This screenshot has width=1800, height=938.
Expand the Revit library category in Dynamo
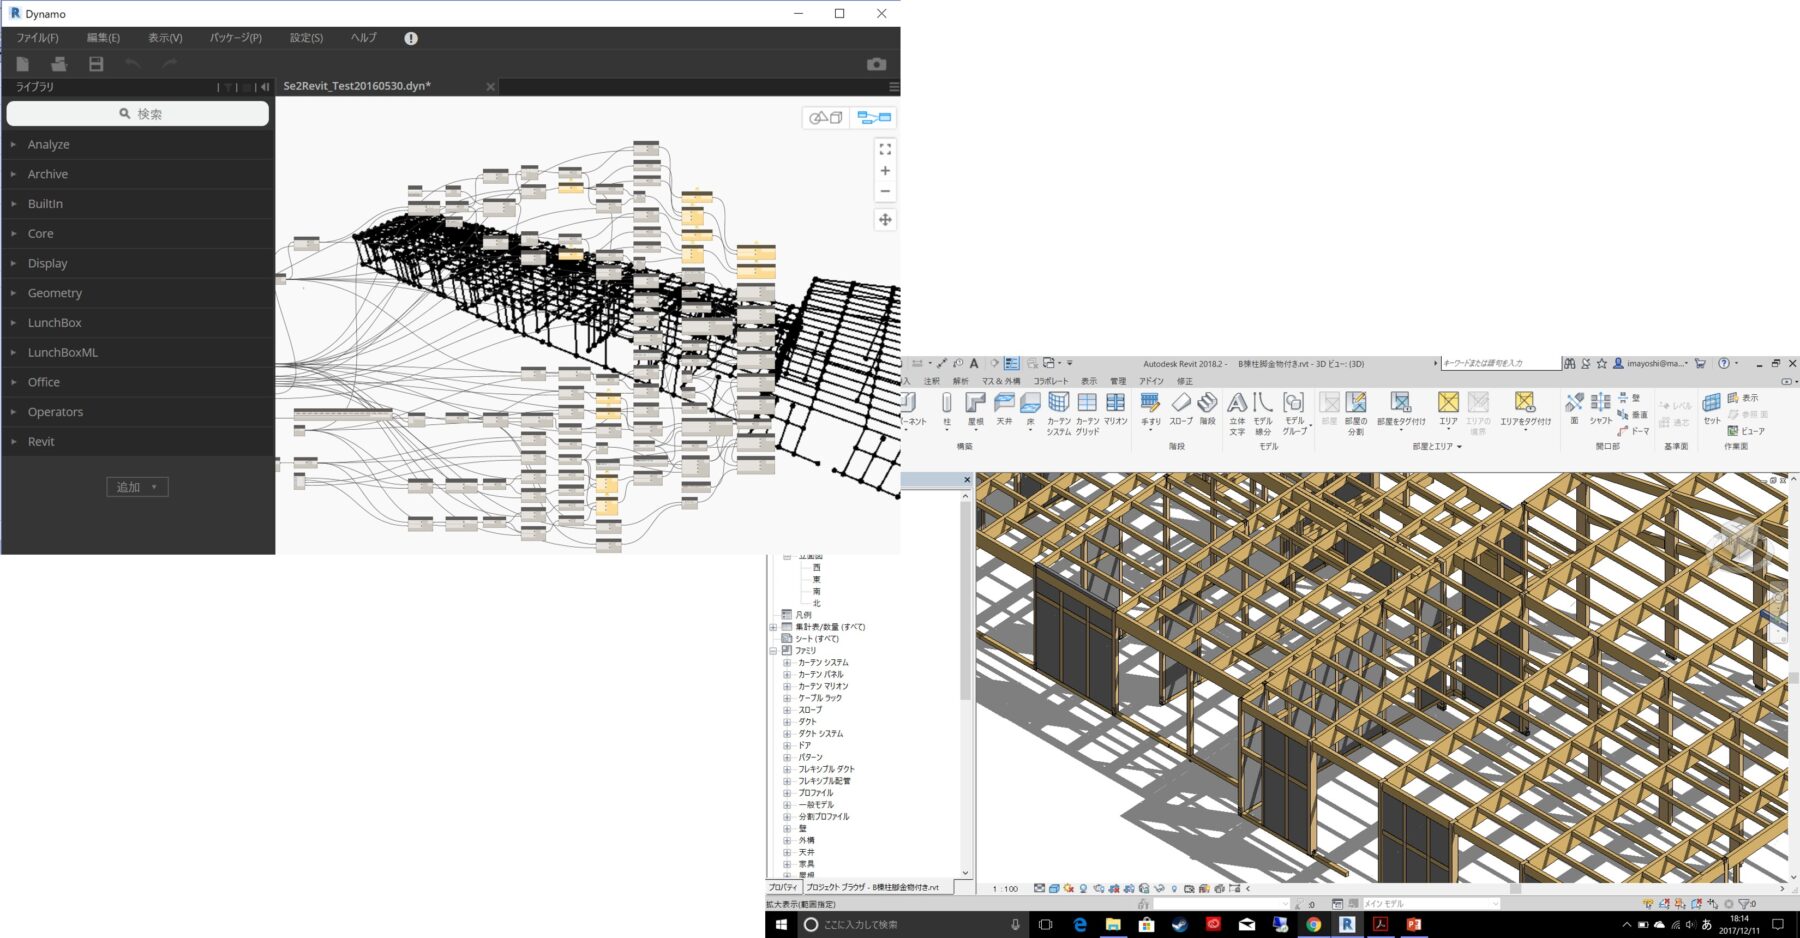click(40, 441)
